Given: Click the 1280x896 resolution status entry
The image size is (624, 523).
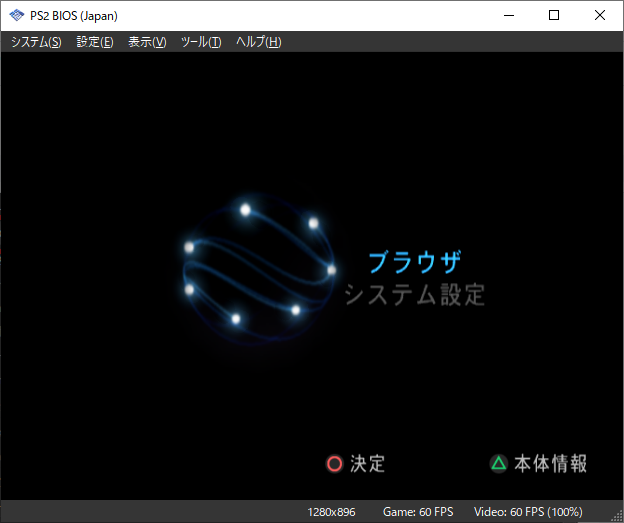Looking at the screenshot, I should pos(331,512).
